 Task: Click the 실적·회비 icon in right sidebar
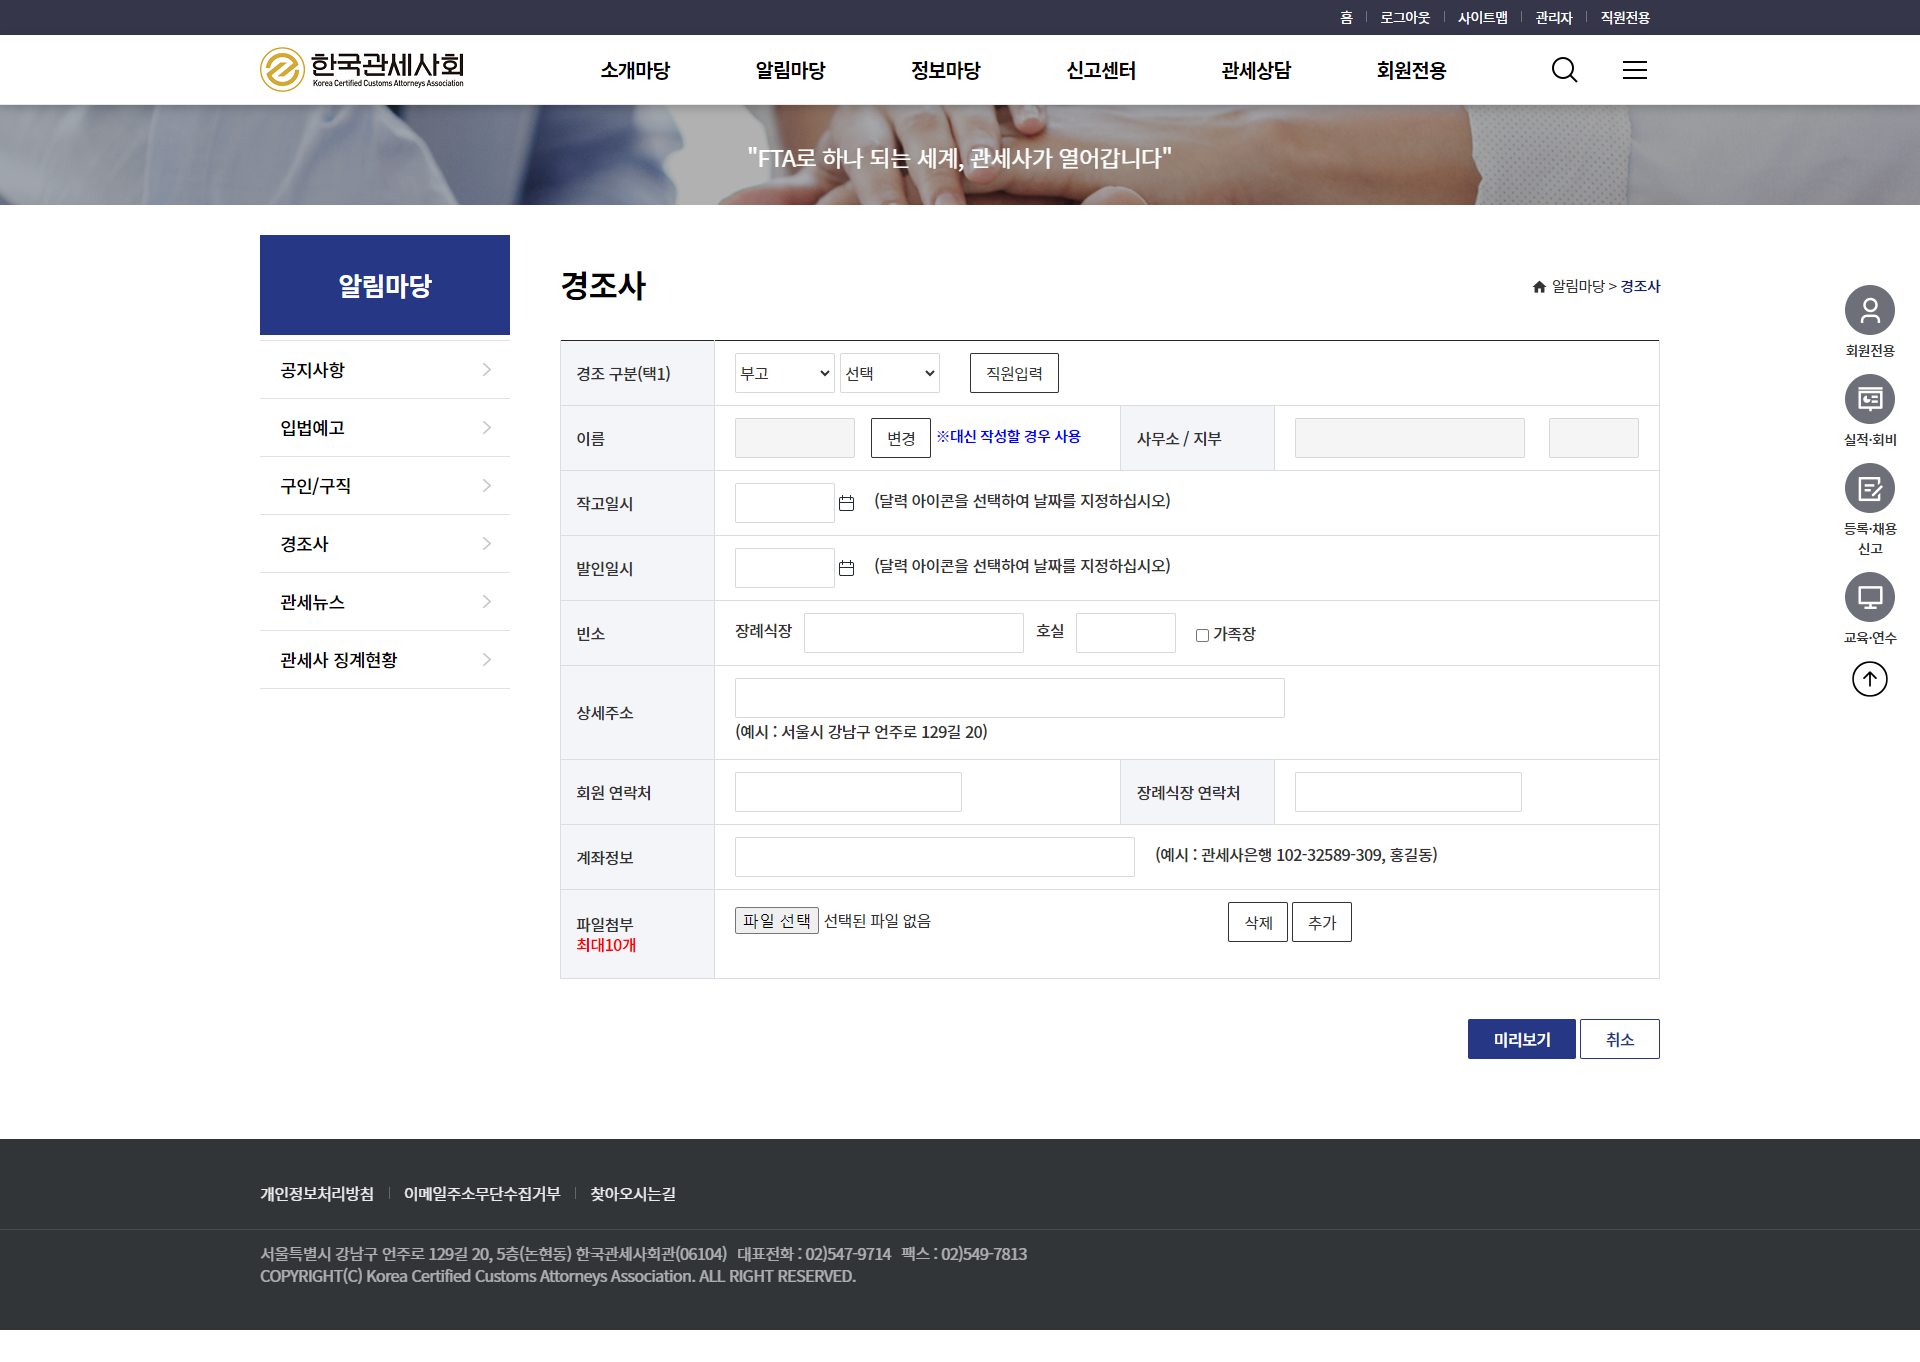pos(1869,400)
